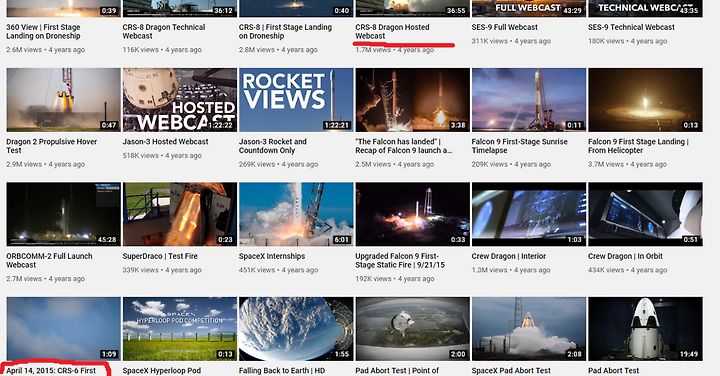Open SpaceX Internships title link
This screenshot has width=720, height=376.
tap(272, 256)
